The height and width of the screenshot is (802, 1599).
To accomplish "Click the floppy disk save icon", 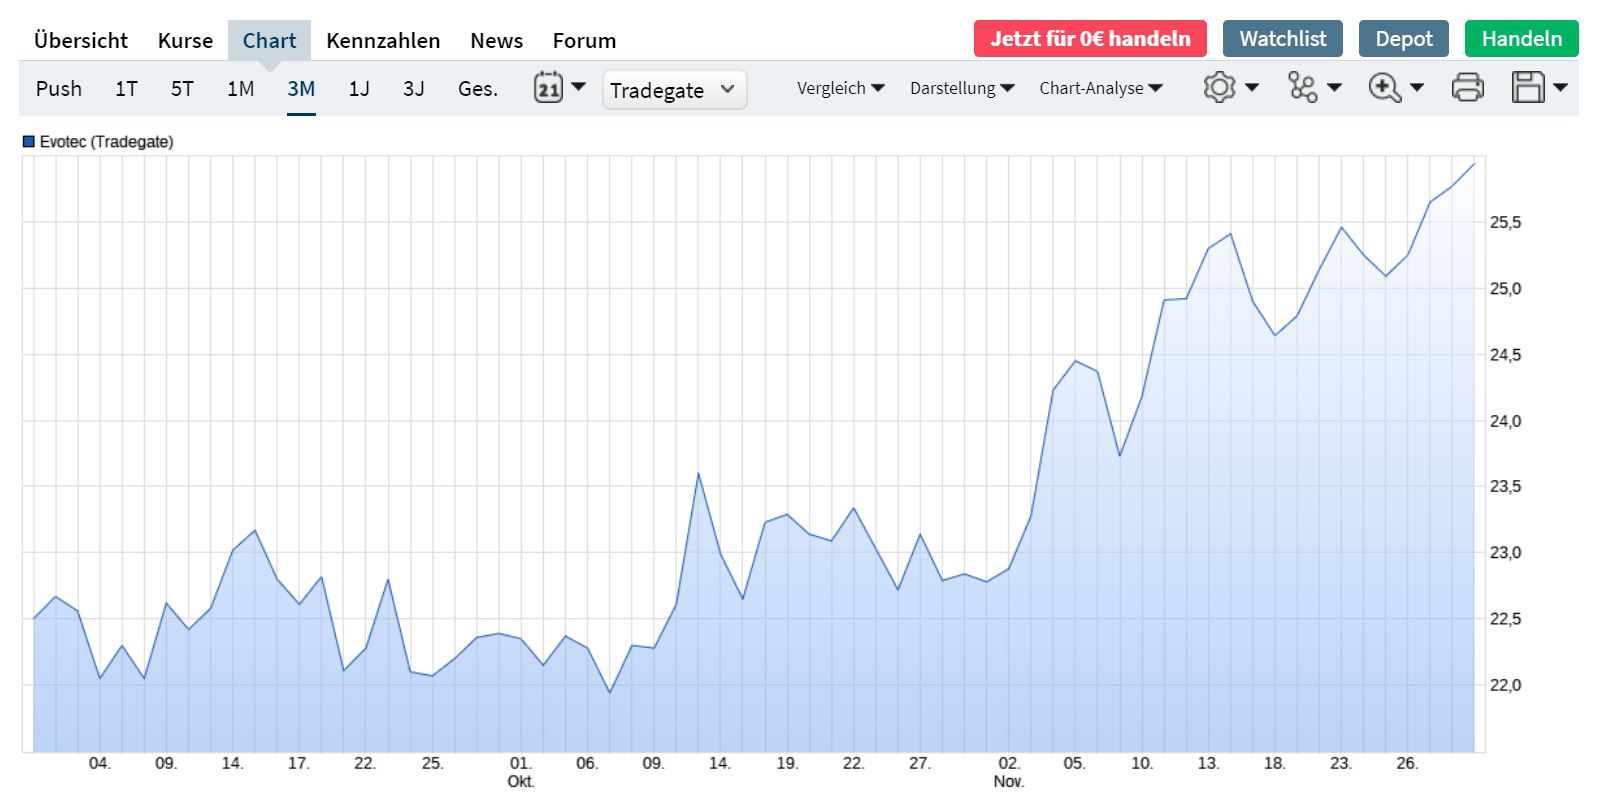I will (x=1528, y=88).
